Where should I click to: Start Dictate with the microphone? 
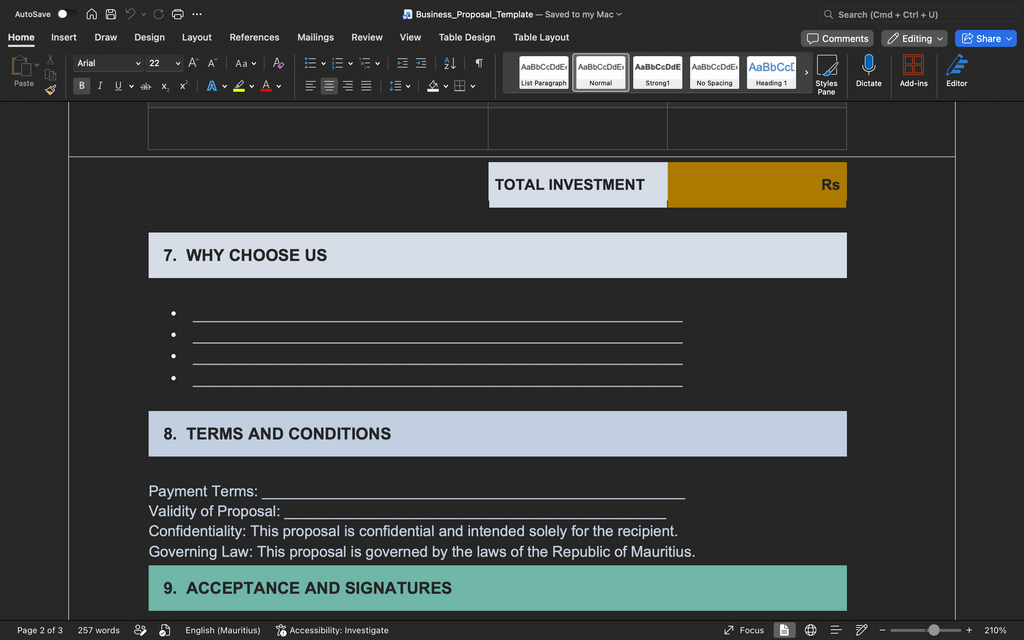pyautogui.click(x=869, y=71)
